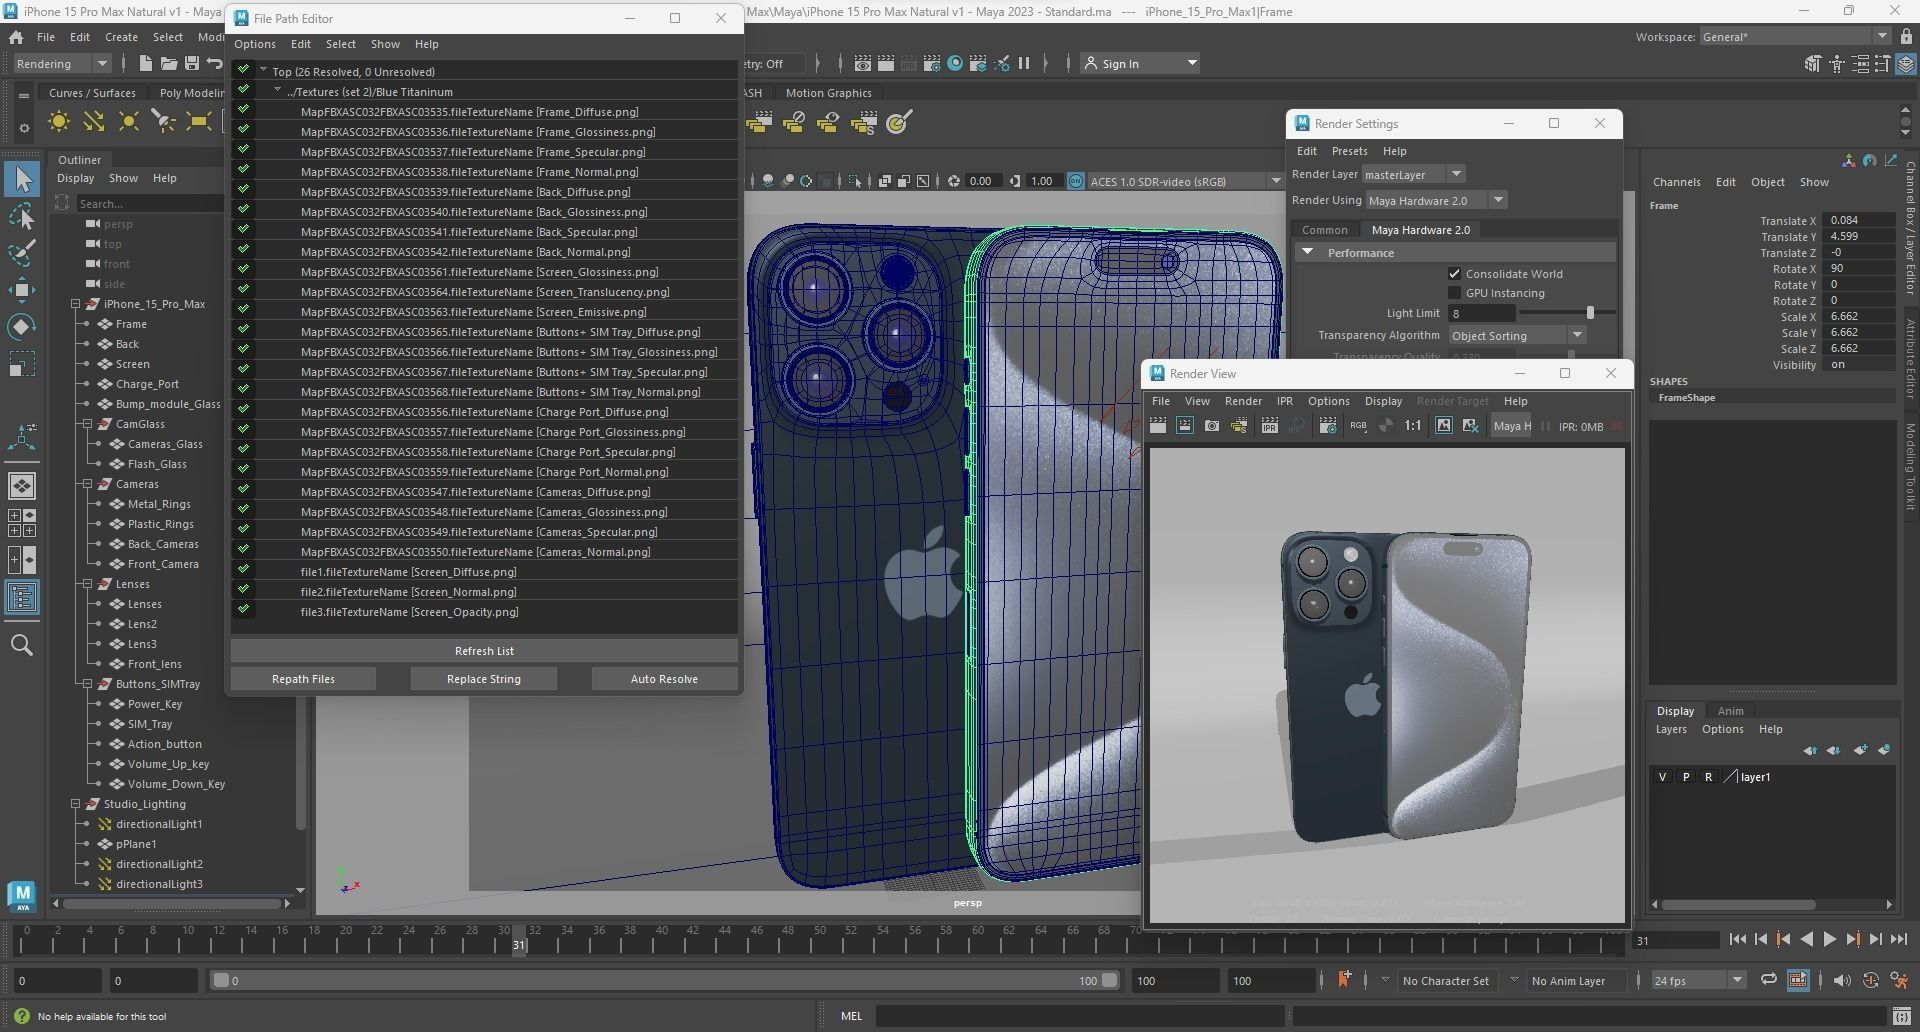Click Refresh List button
This screenshot has width=1920, height=1032.
[484, 651]
